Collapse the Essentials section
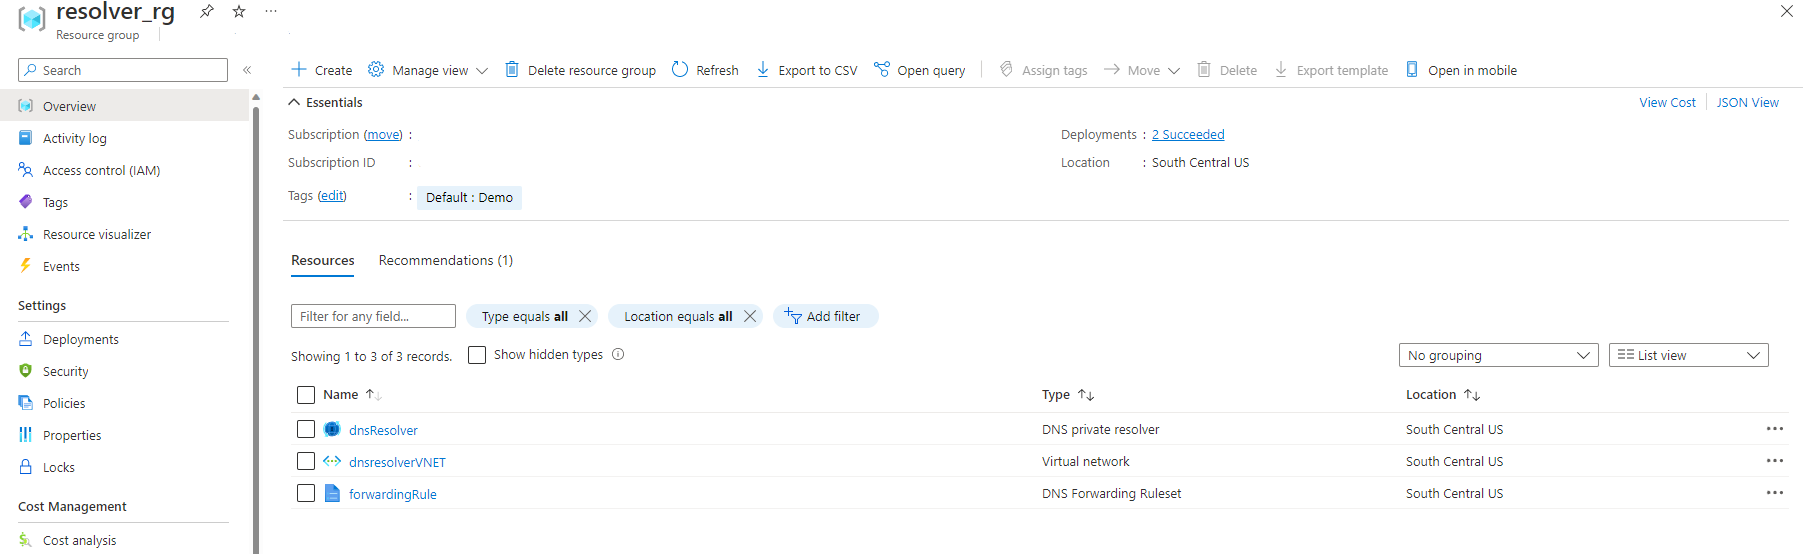This screenshot has height=554, width=1808. pyautogui.click(x=294, y=102)
